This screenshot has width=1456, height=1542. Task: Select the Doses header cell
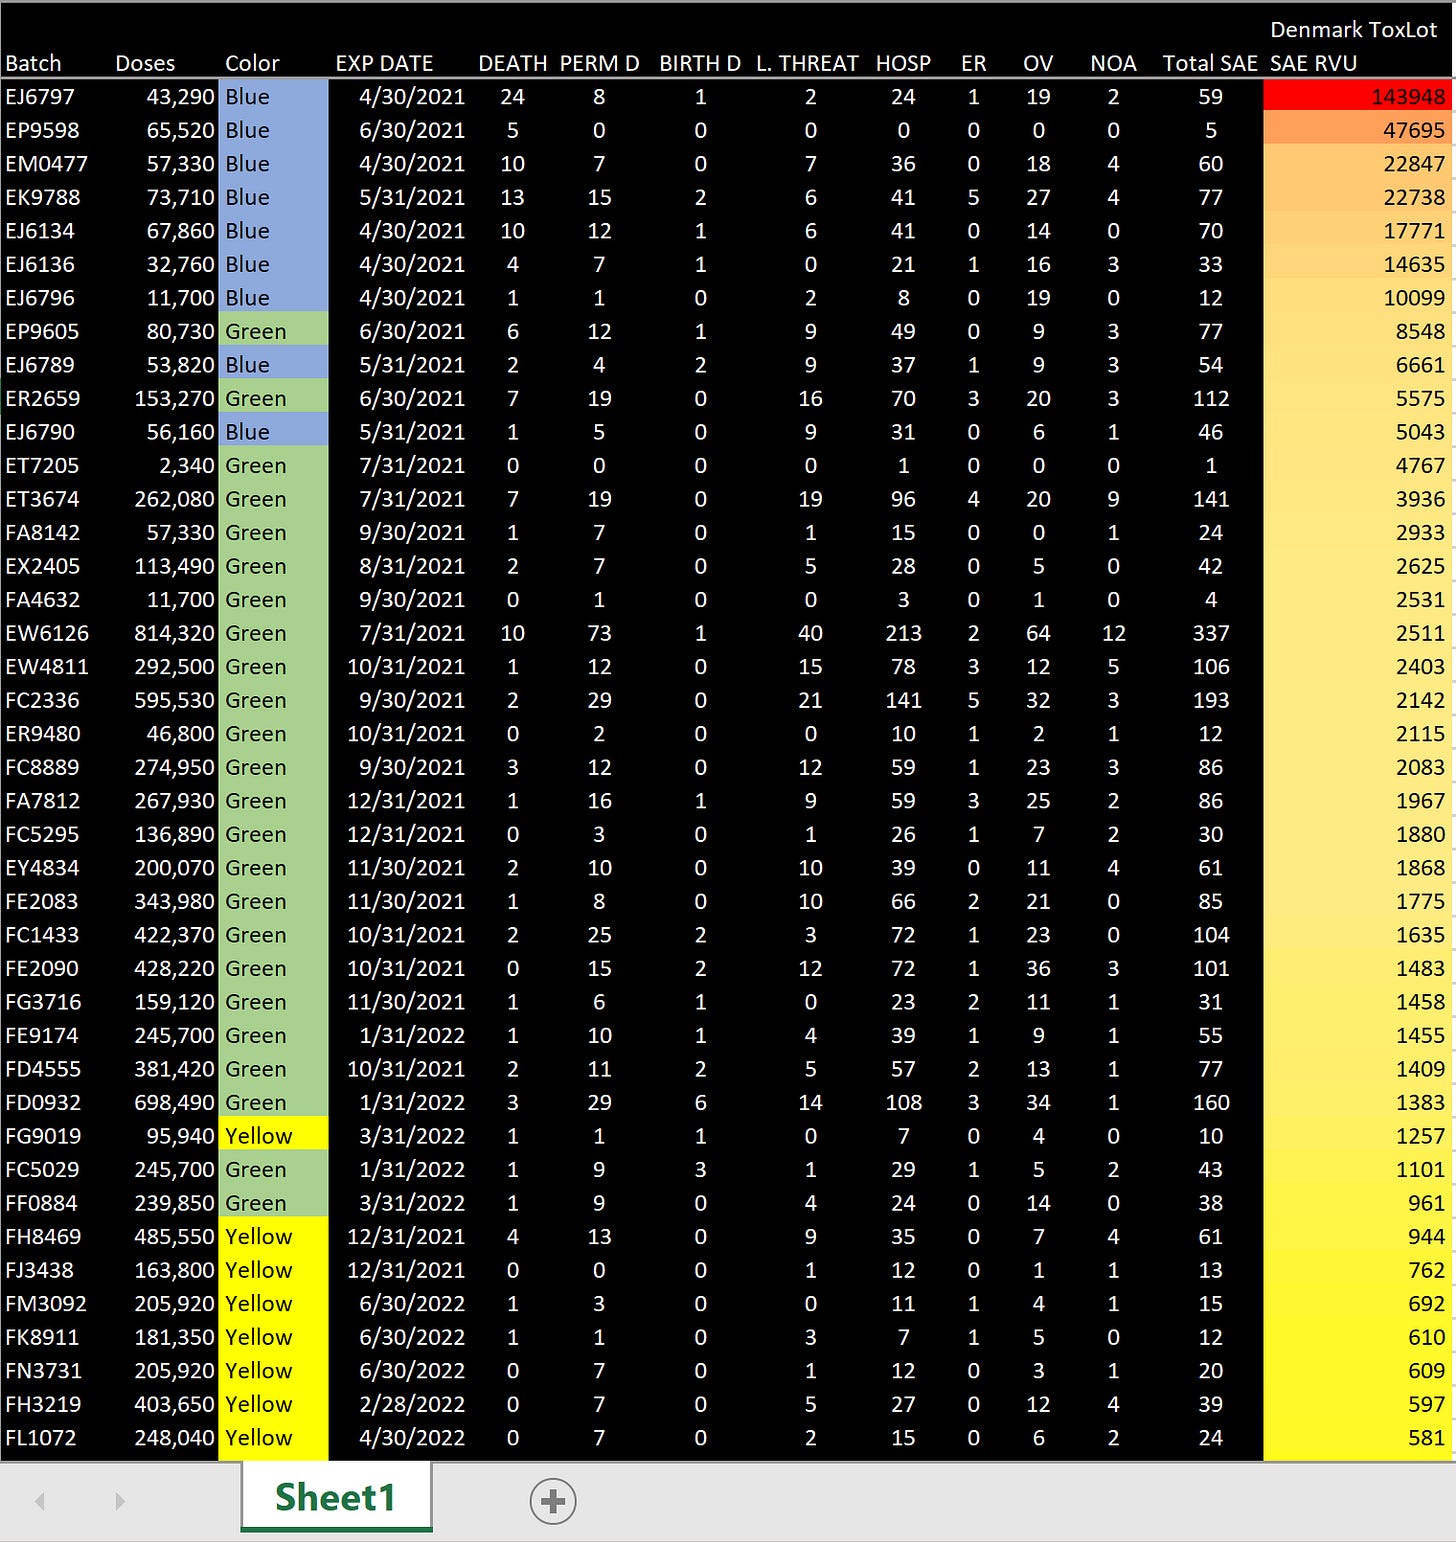pos(145,63)
